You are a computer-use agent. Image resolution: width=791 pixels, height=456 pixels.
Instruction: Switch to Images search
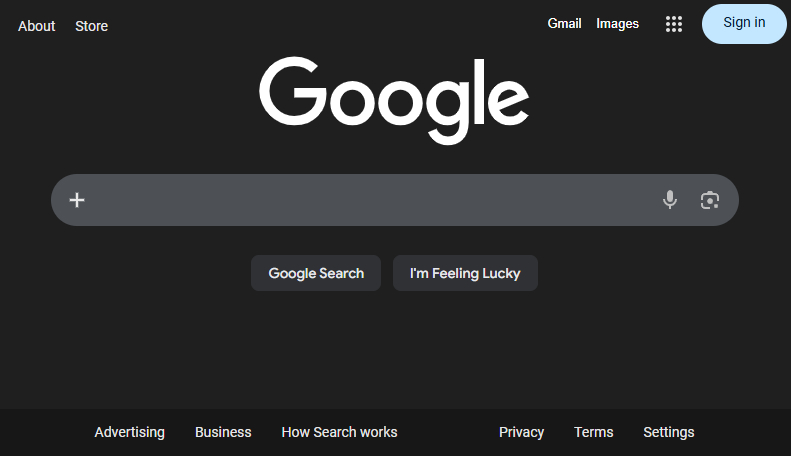[617, 24]
